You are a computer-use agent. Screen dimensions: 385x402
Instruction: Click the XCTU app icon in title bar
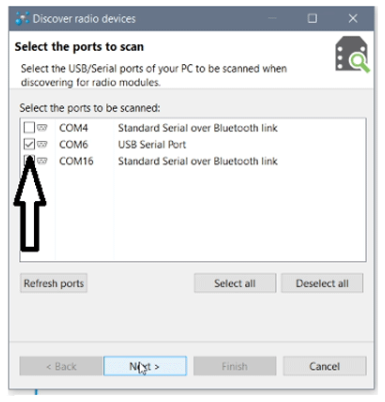pyautogui.click(x=22, y=19)
